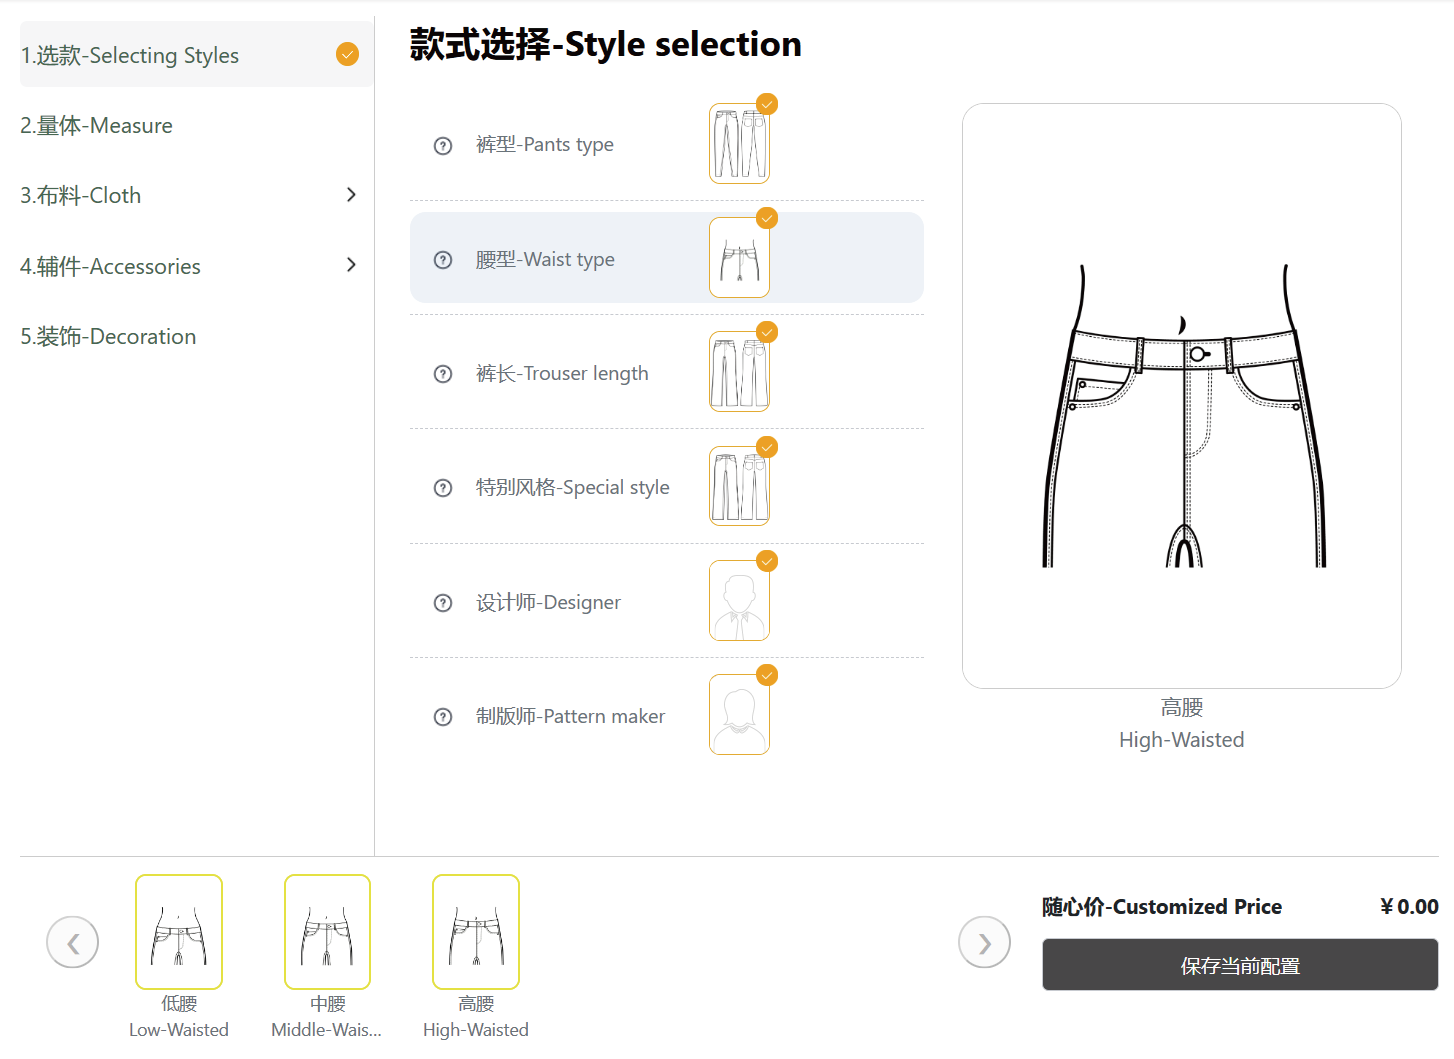Viewport: 1454px width, 1059px height.
Task: Click help icon beside Designer
Action: coord(443,603)
